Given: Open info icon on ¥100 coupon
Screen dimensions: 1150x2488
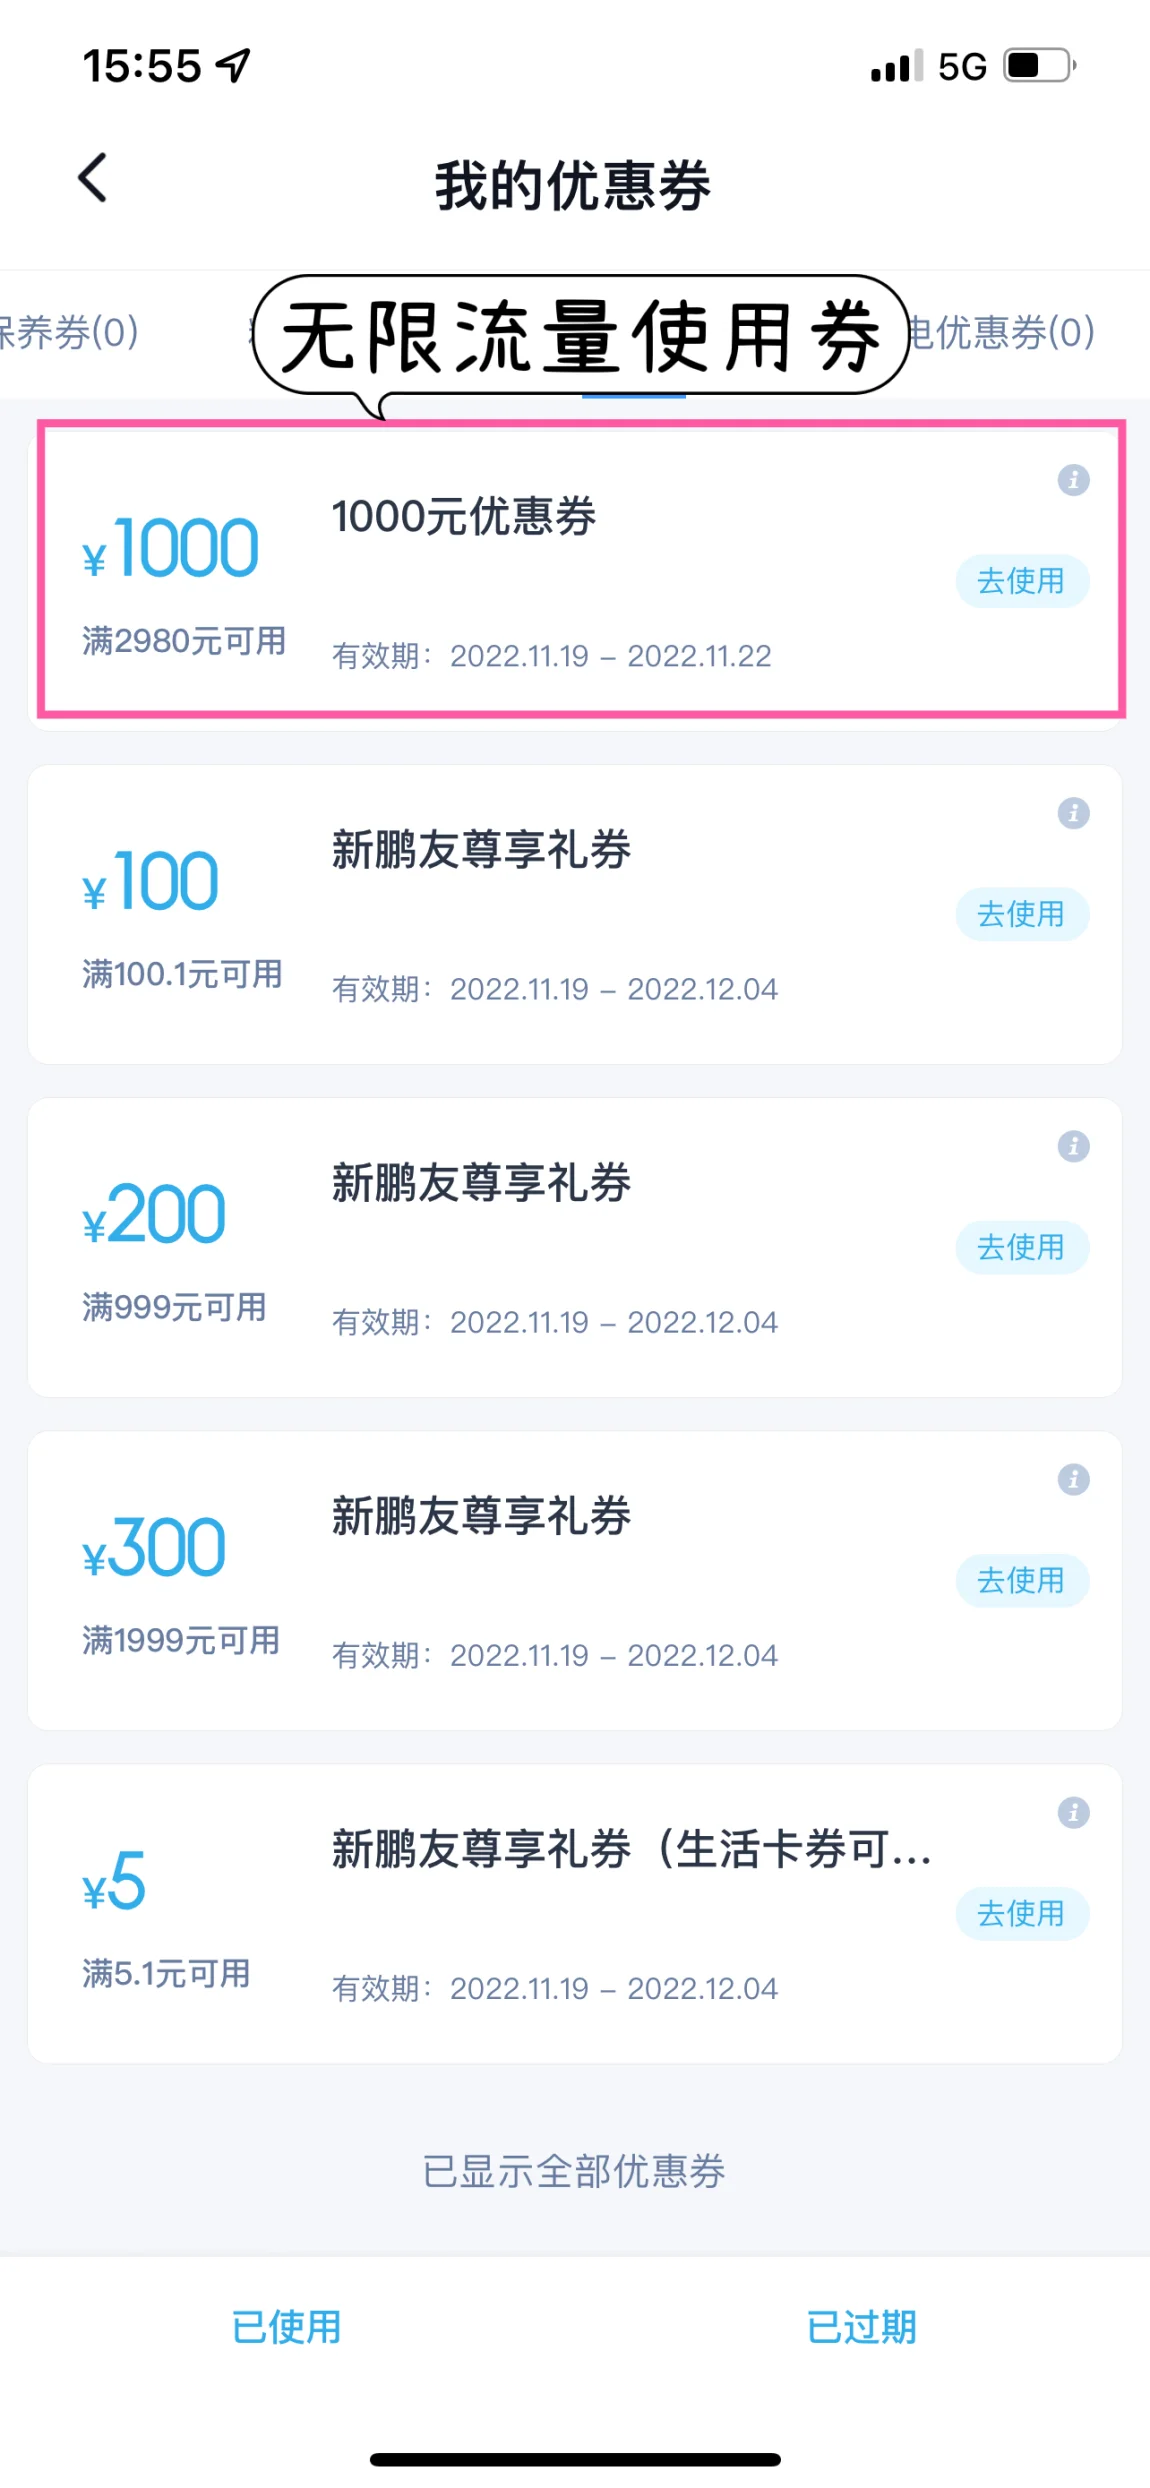Looking at the screenshot, I should coord(1073,813).
